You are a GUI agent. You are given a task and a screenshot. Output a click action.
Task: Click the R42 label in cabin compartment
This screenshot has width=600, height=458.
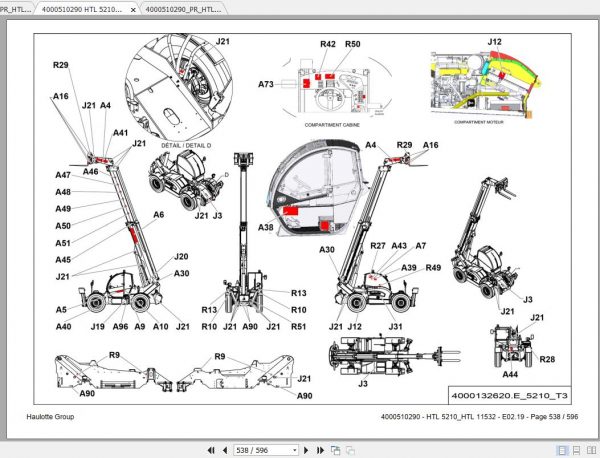tap(328, 44)
